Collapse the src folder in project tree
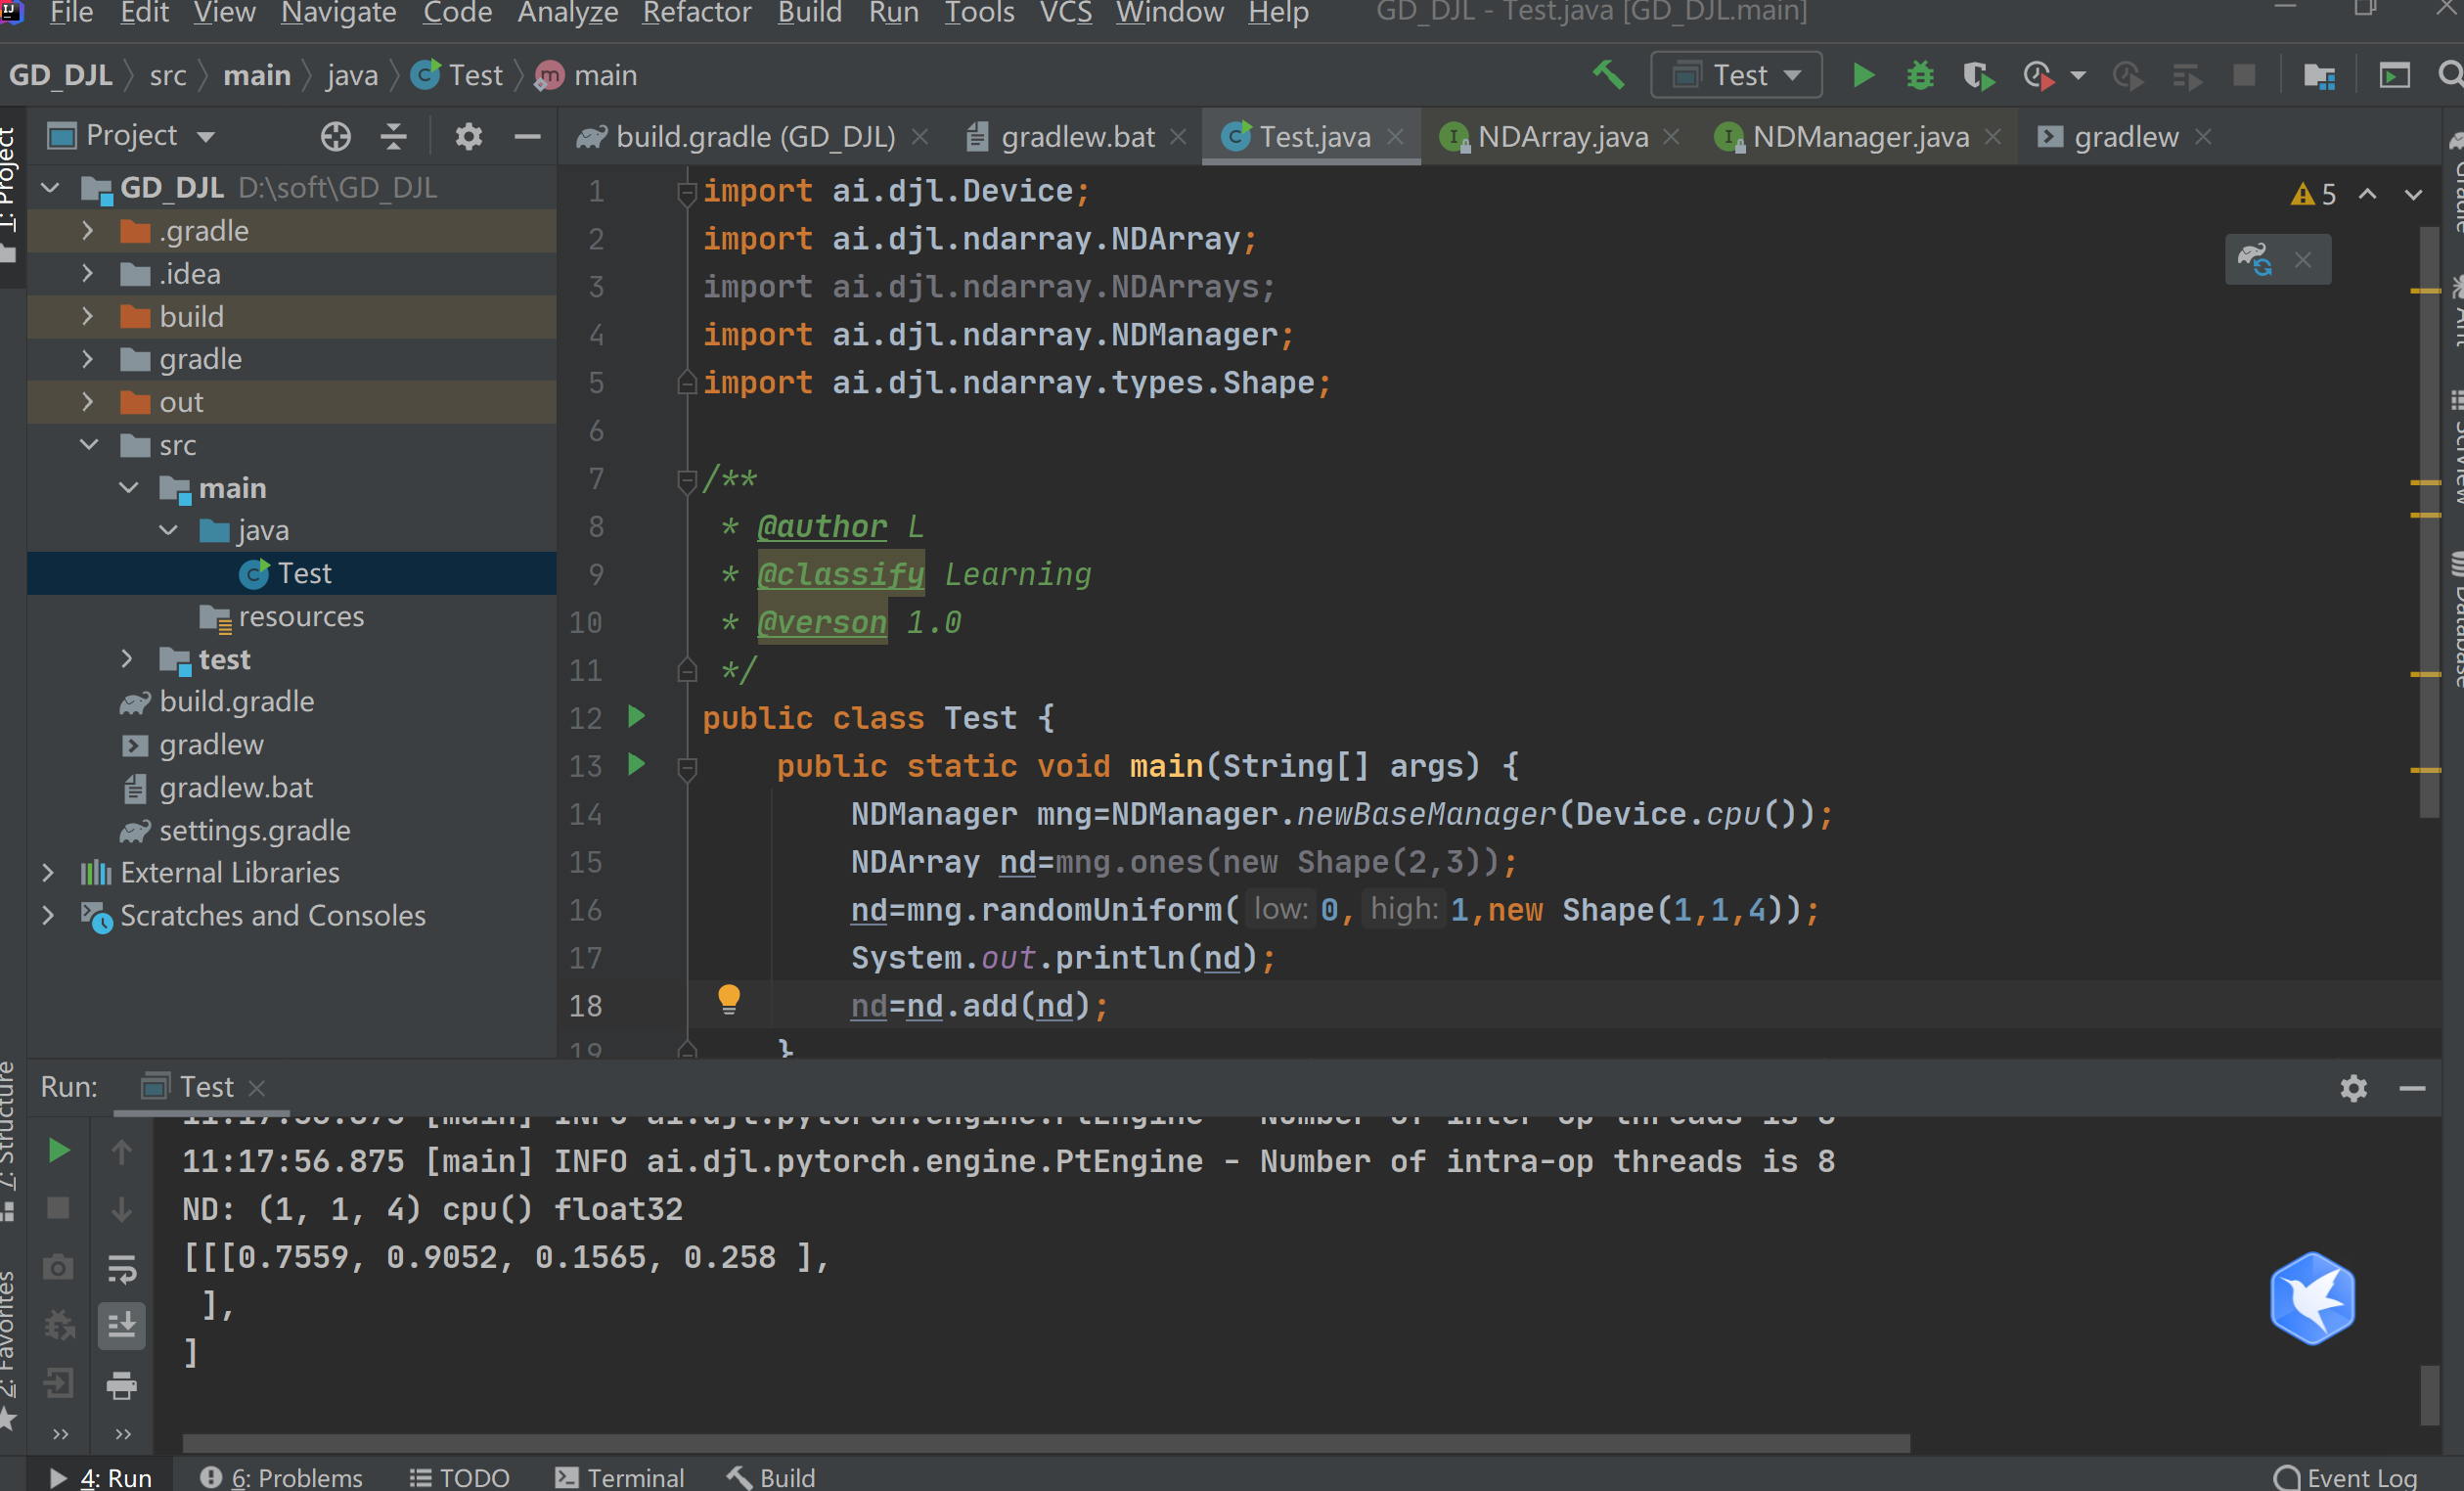The height and width of the screenshot is (1491, 2464). 89,445
